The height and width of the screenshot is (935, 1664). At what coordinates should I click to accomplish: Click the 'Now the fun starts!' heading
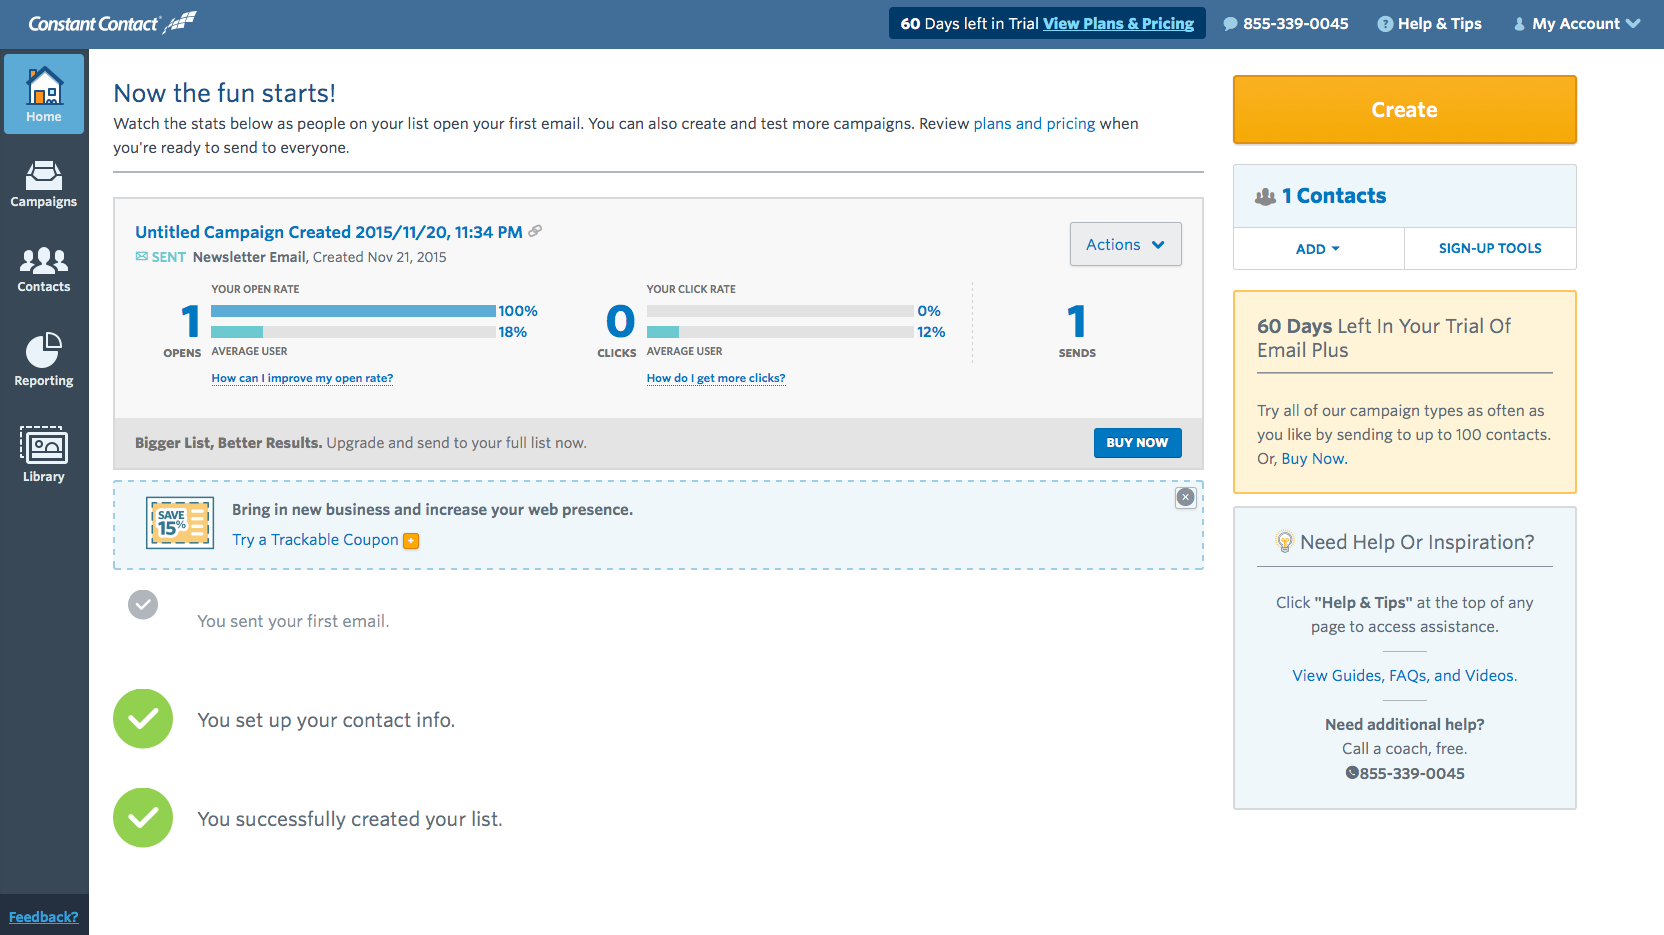coord(225,93)
